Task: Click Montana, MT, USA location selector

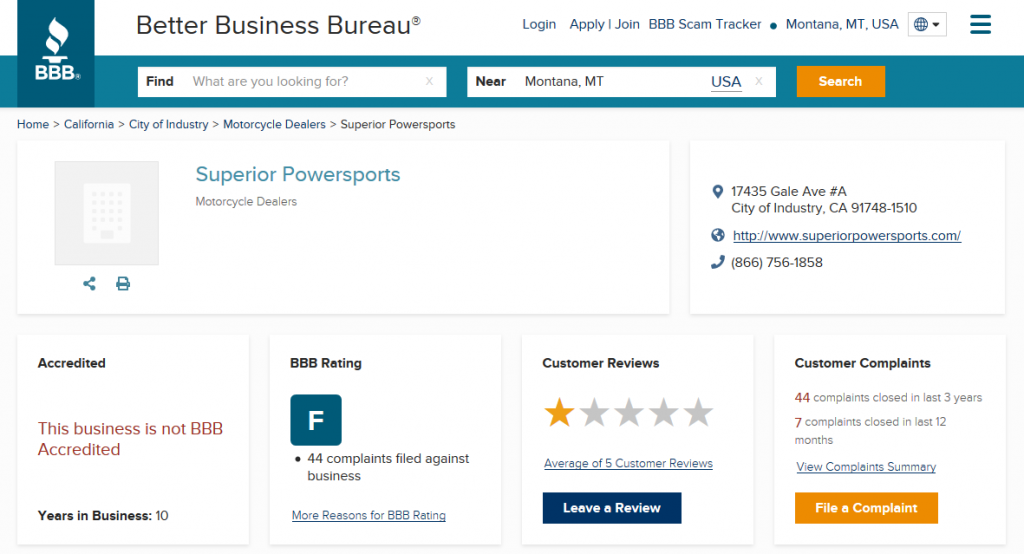Action: (842, 25)
